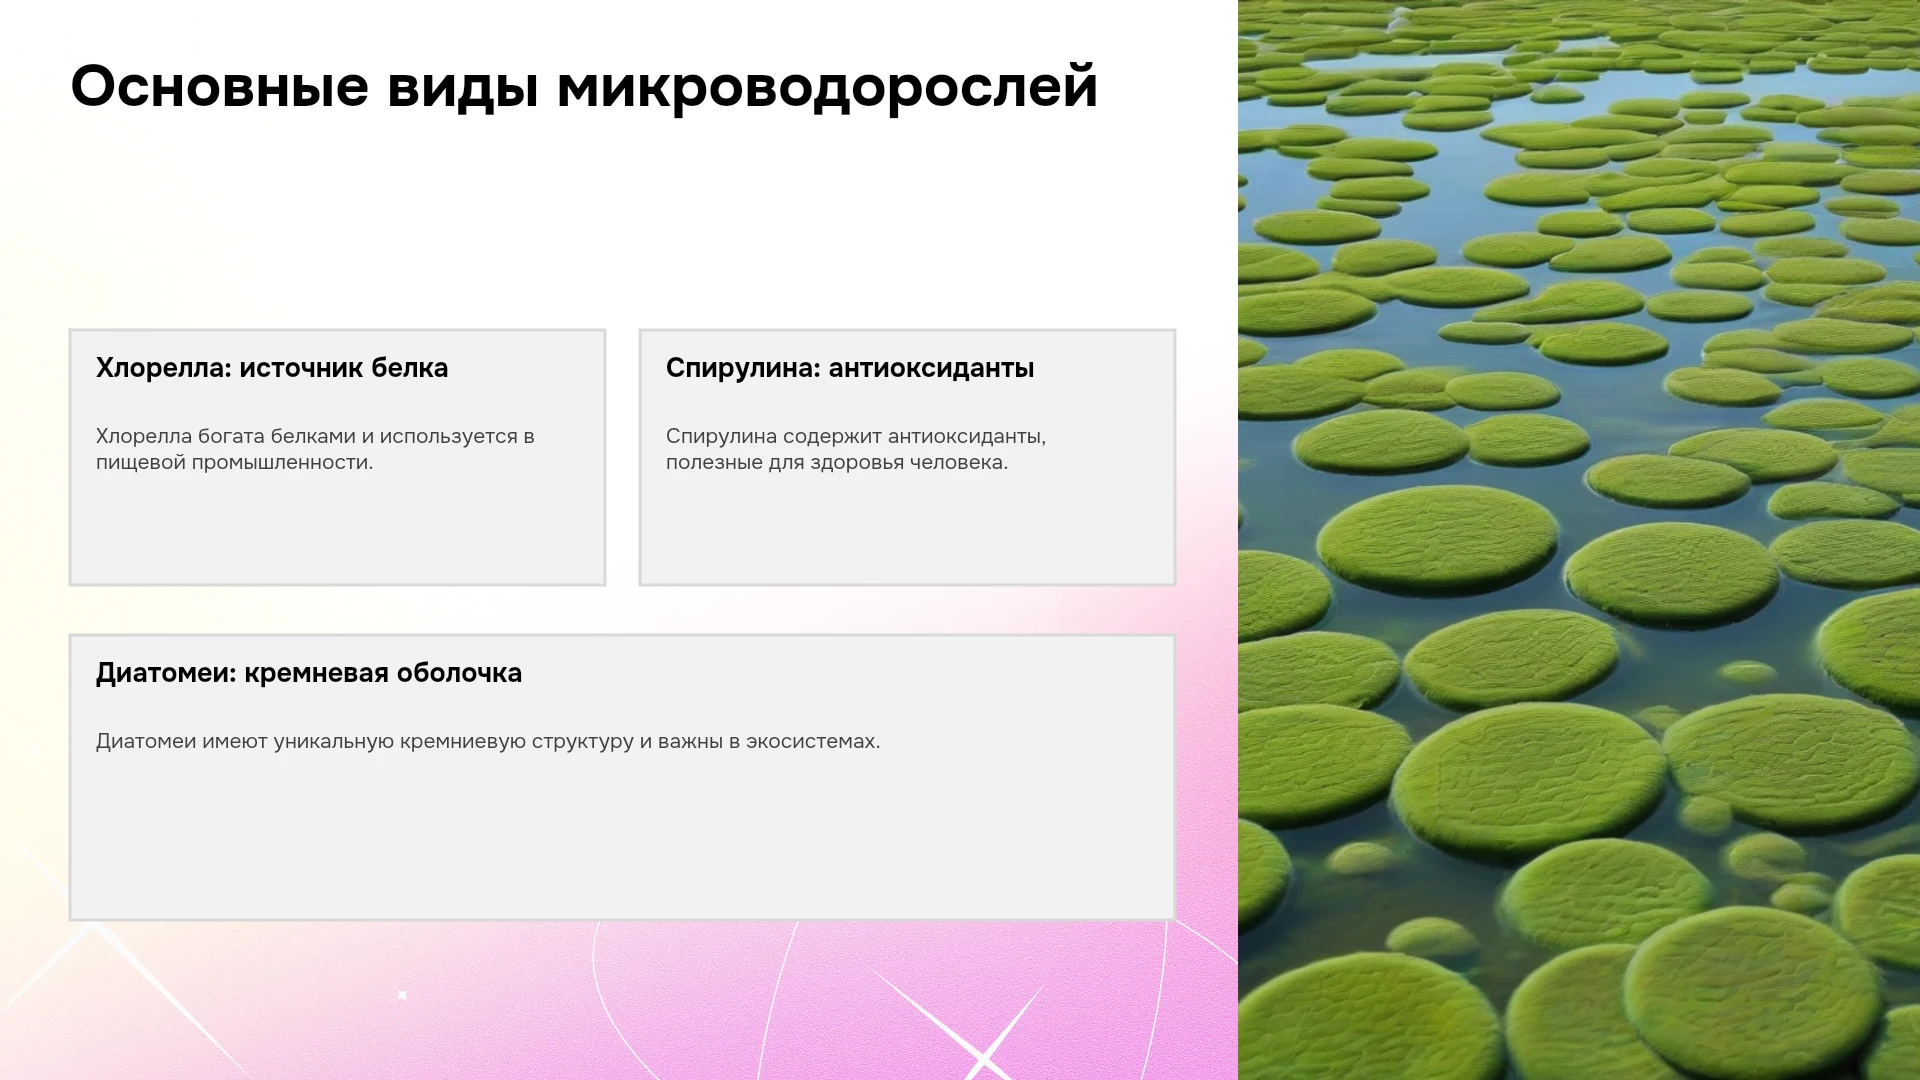Click the word 'экосистемах' in the Диатомеи text

[x=813, y=741]
